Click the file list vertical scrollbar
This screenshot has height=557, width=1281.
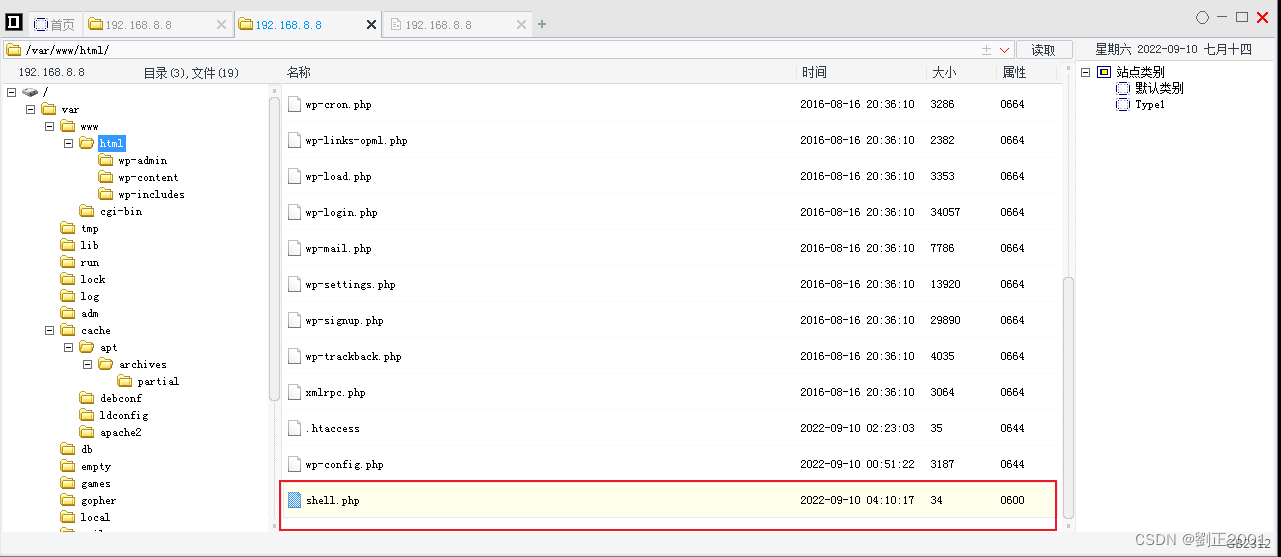pyautogui.click(x=1068, y=398)
